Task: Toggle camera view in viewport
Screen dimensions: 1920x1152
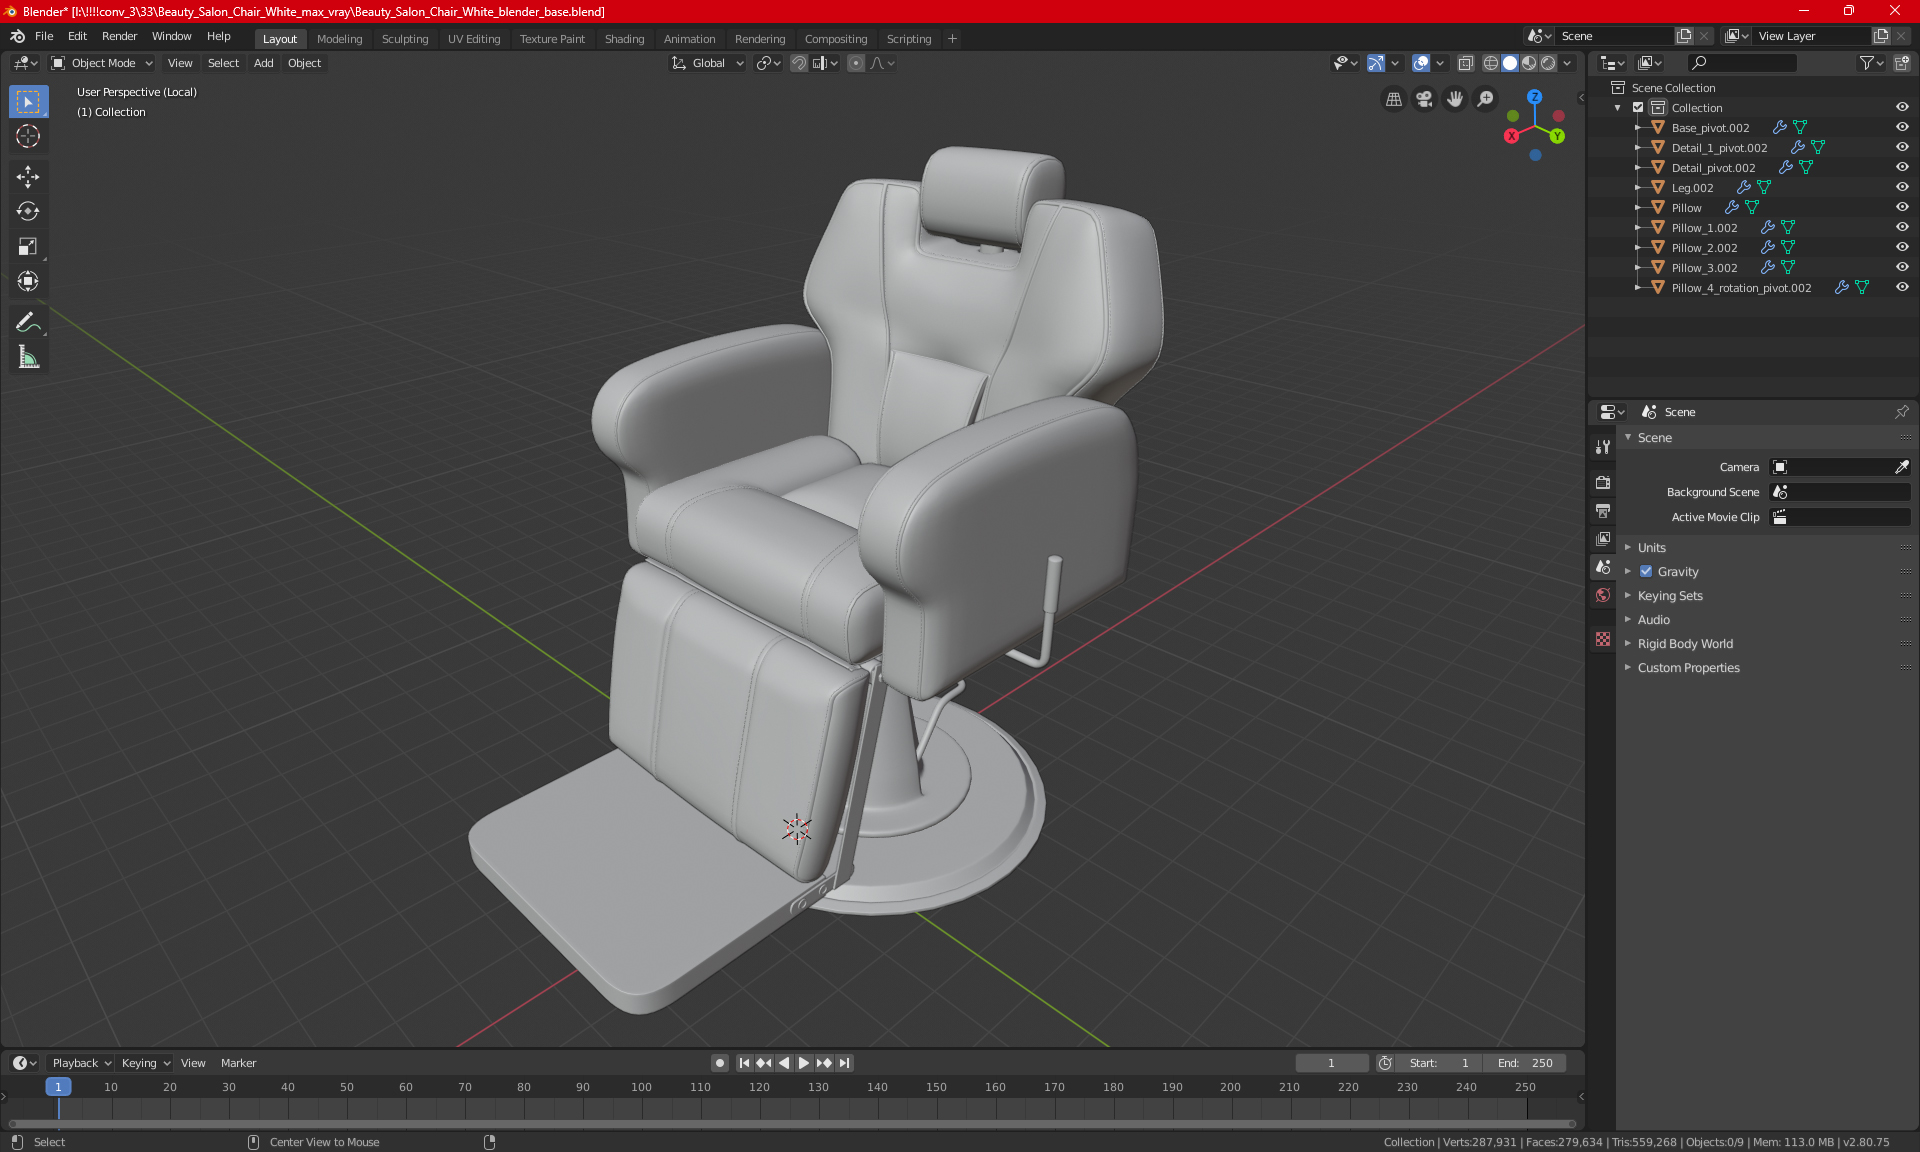Action: [x=1424, y=99]
